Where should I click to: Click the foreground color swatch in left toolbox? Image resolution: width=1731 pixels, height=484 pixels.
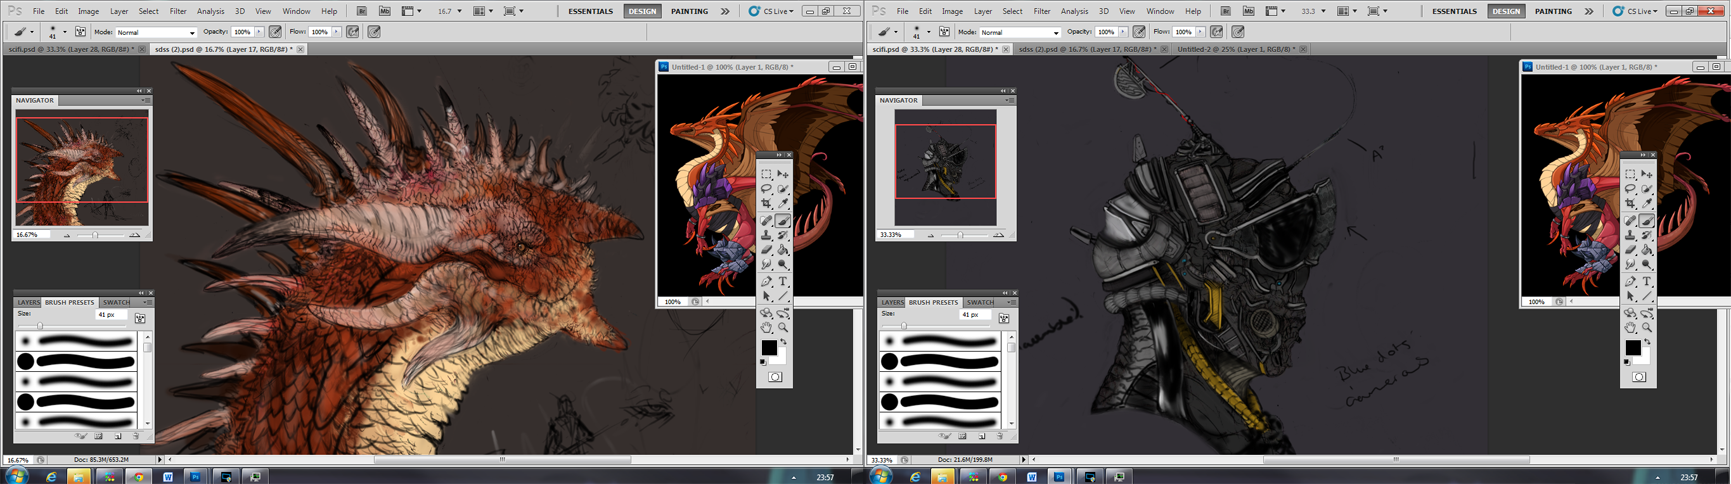[x=769, y=347]
